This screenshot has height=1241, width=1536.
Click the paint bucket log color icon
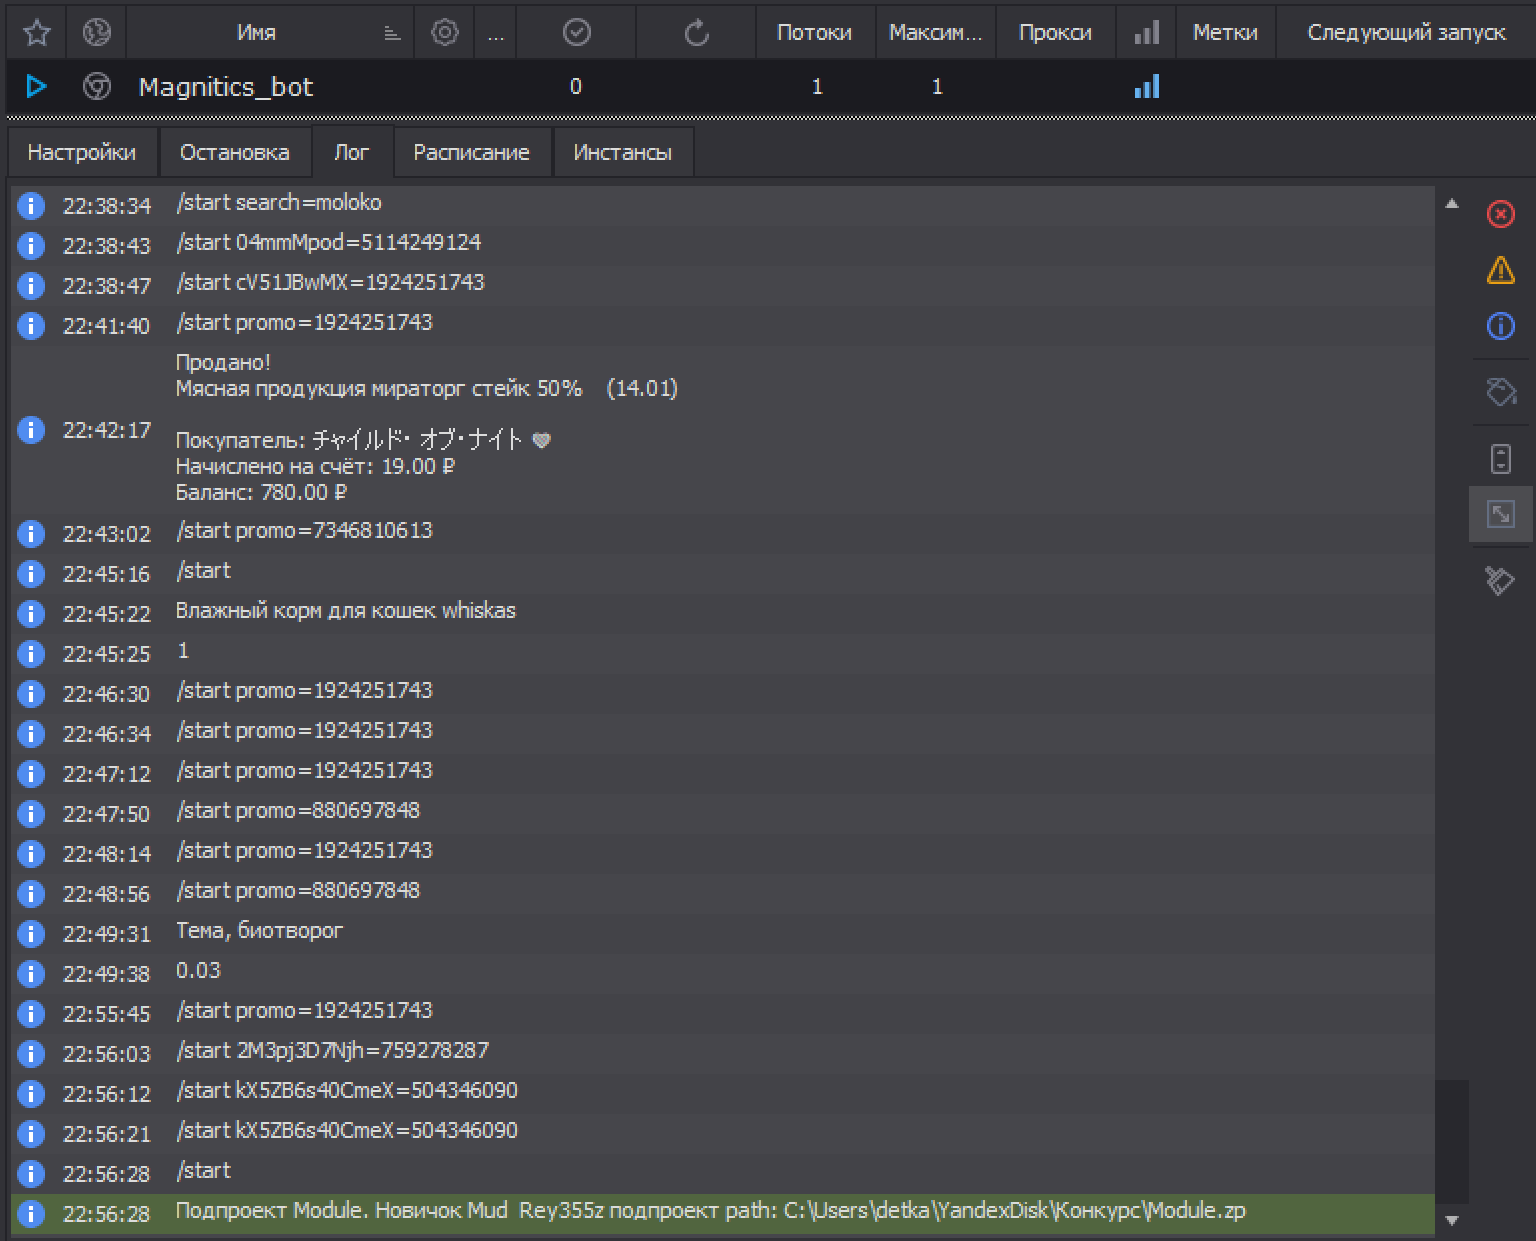click(x=1500, y=391)
